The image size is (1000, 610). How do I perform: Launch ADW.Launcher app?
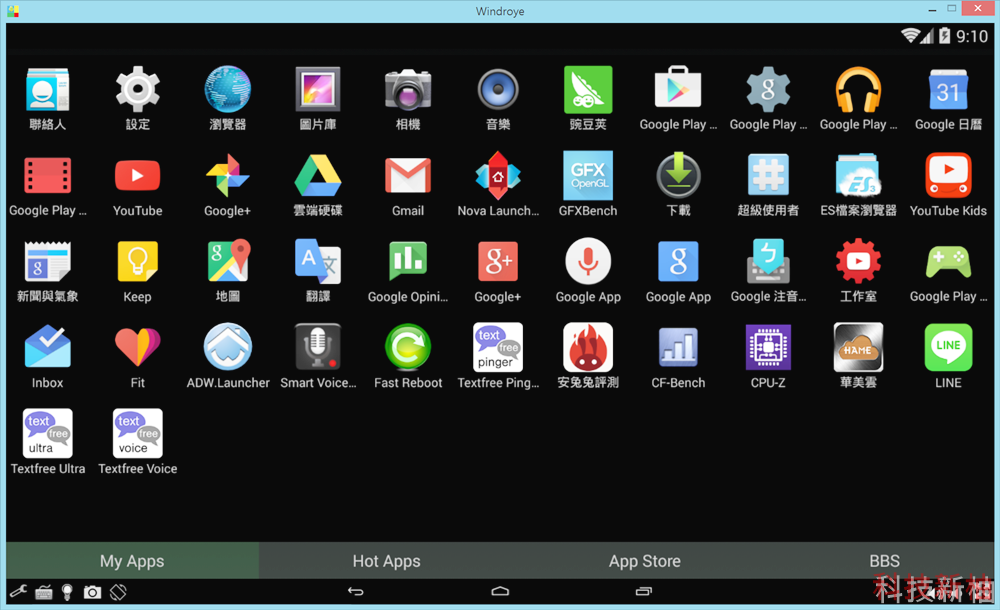pos(228,347)
